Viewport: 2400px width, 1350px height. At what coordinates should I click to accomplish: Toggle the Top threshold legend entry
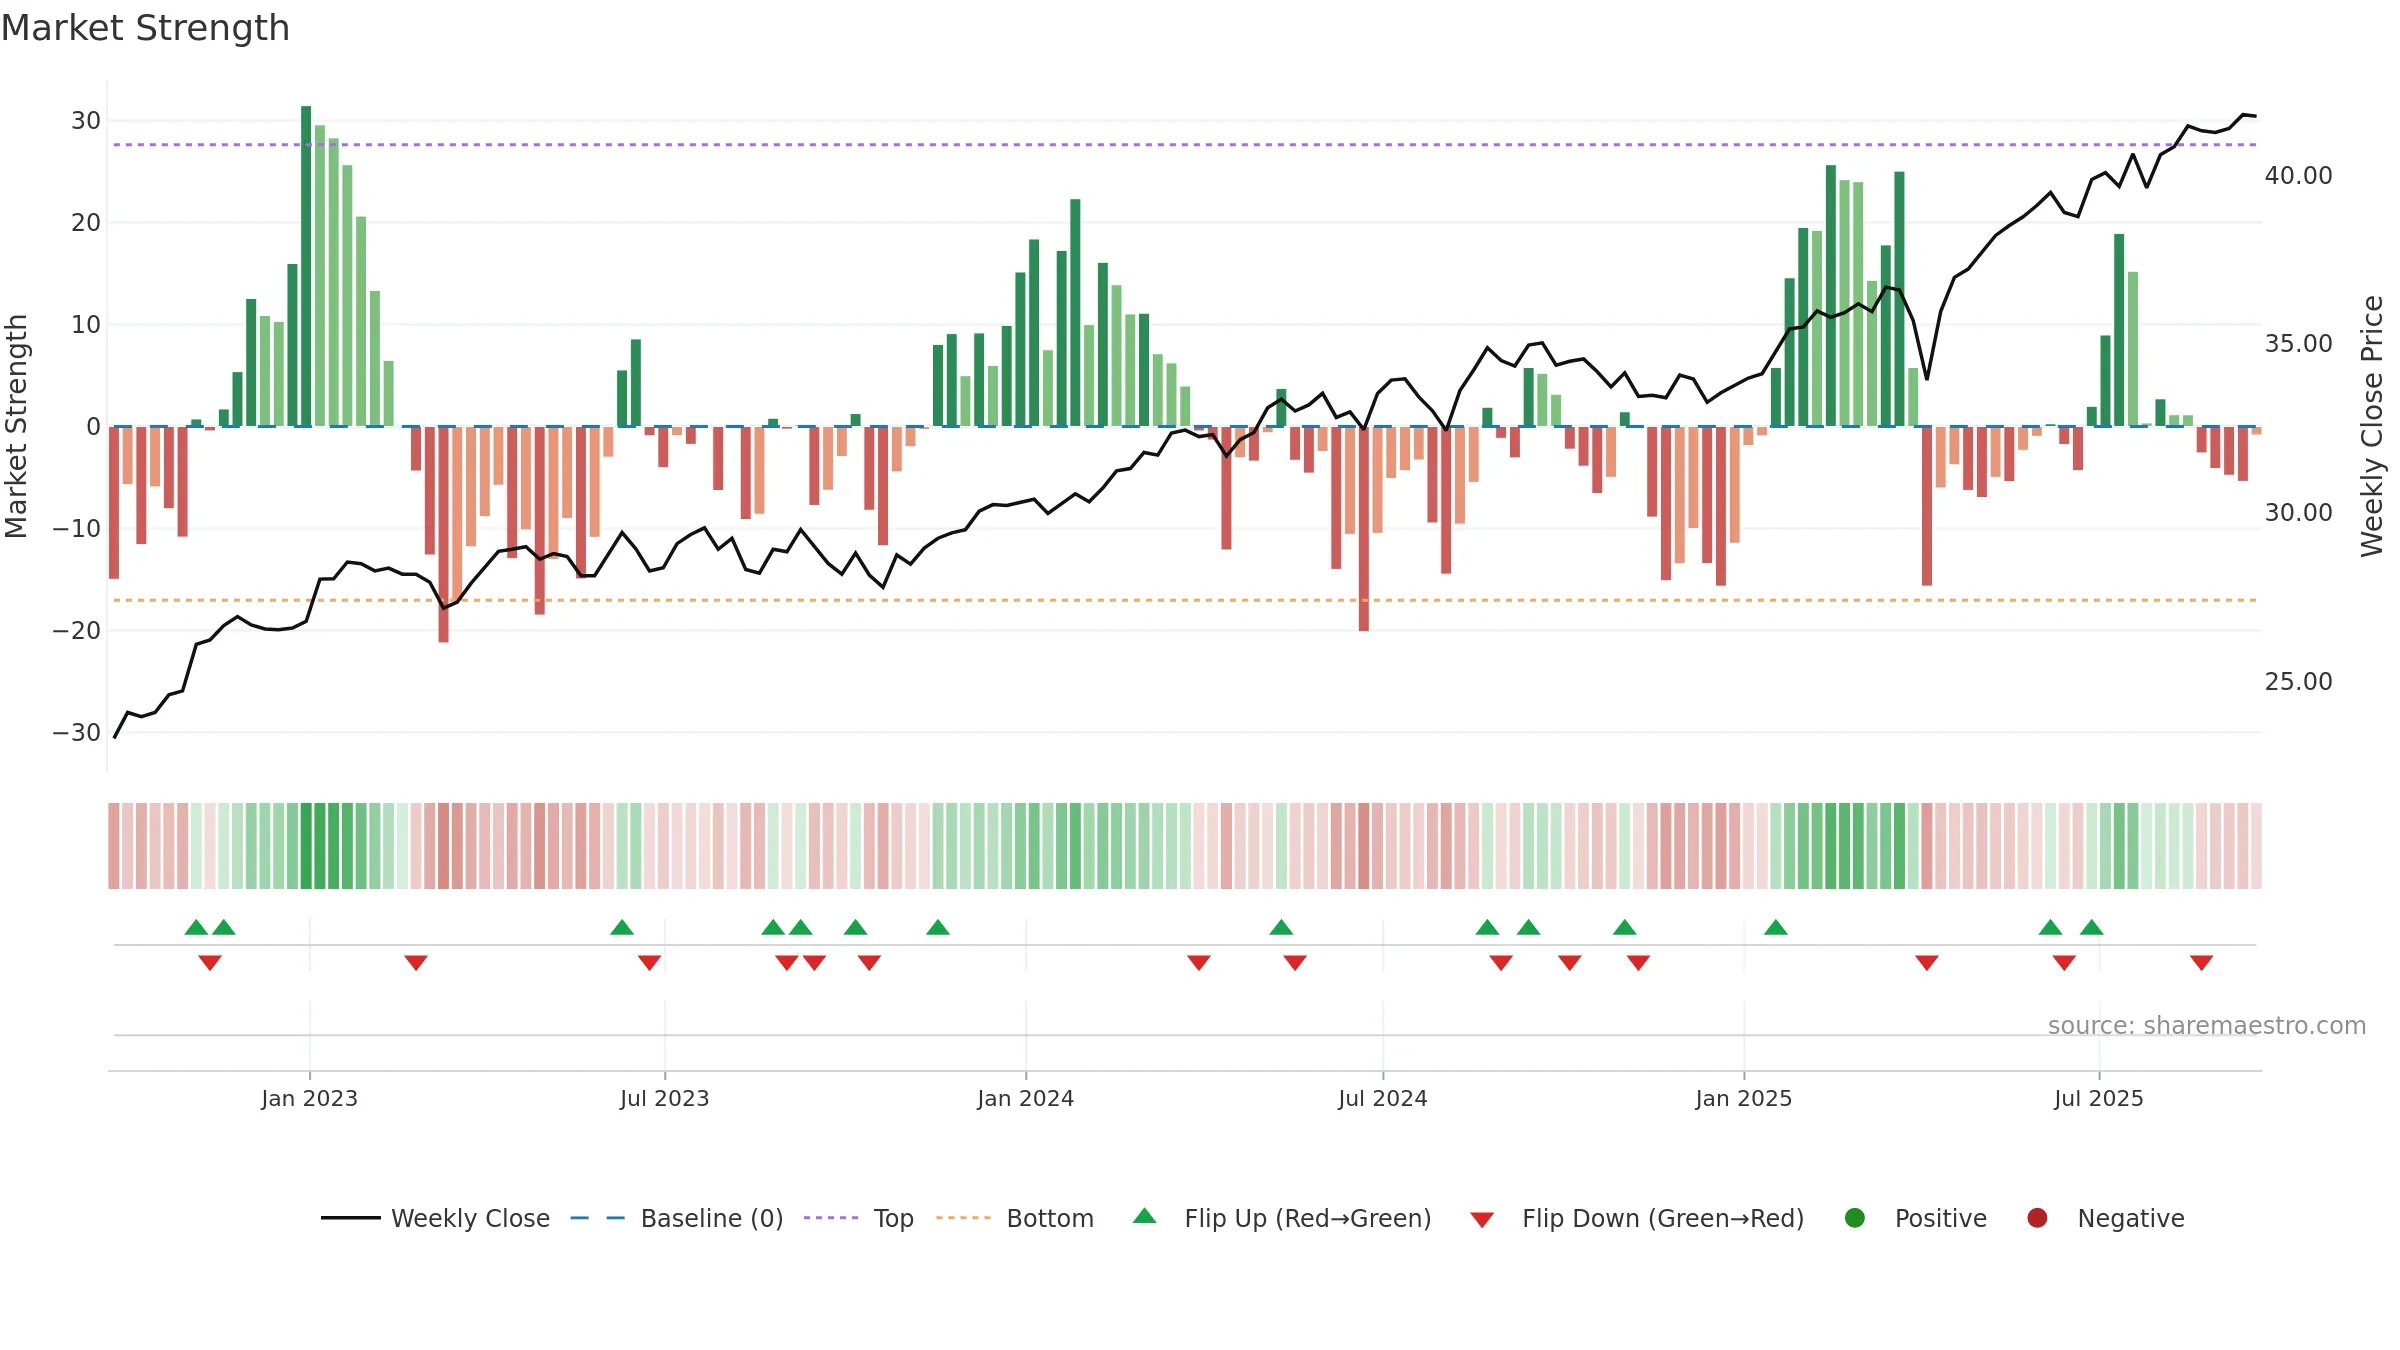tap(858, 1218)
